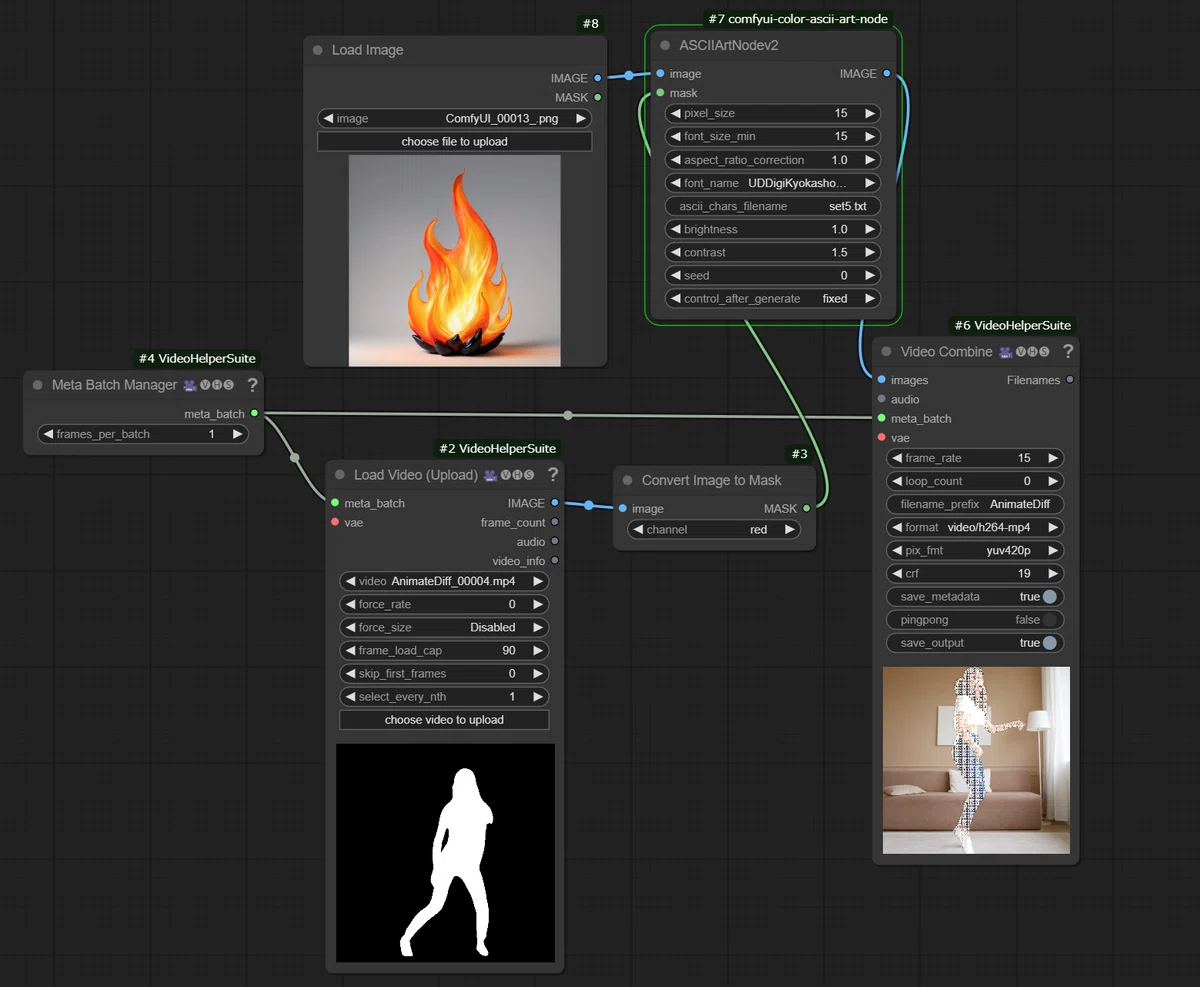1200x987 pixels.
Task: Open help for Meta Batch Manager node
Action: 252,385
